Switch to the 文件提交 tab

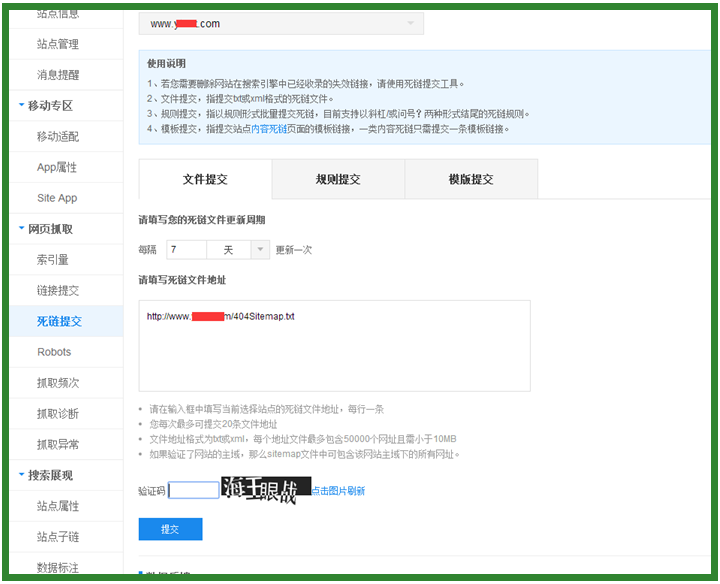click(x=205, y=179)
